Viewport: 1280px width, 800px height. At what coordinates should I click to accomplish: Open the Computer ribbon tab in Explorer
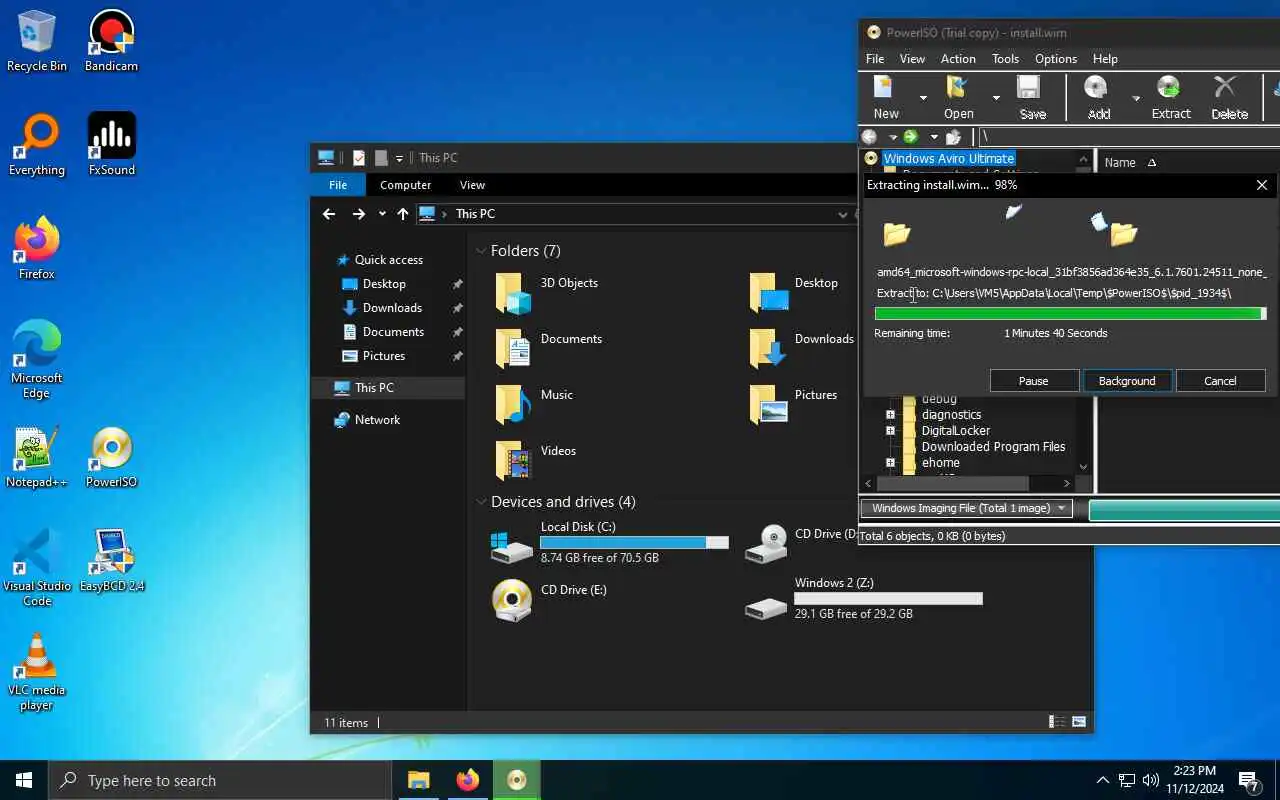tap(405, 185)
